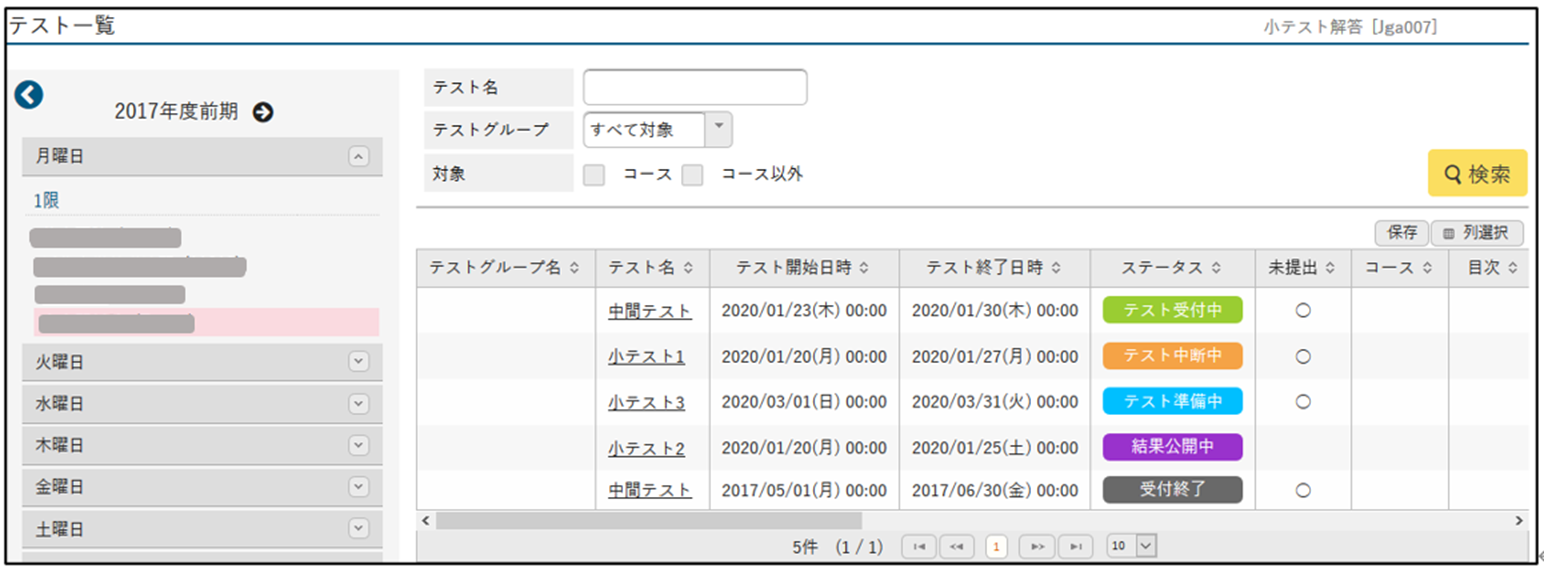Go to next term with arrow icon
1544x568 pixels.
[263, 112]
